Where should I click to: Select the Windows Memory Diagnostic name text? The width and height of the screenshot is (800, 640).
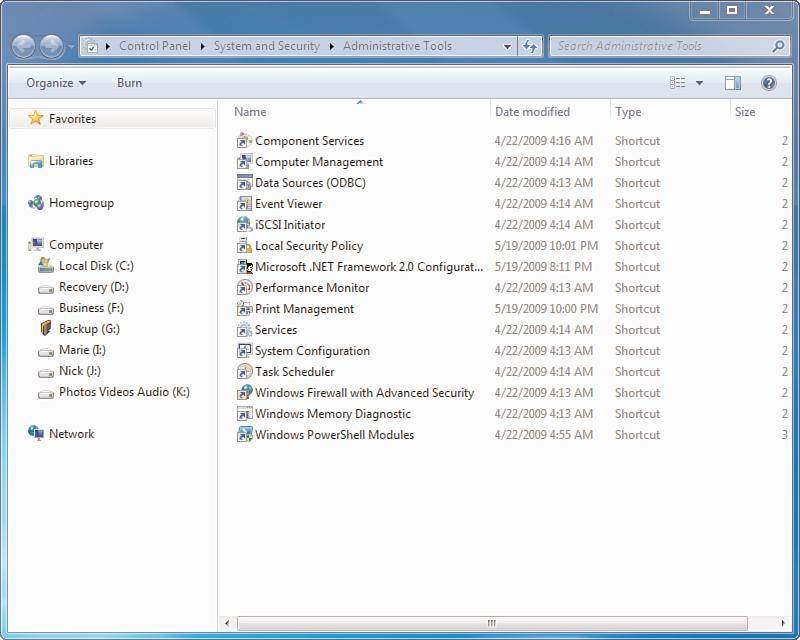[333, 413]
